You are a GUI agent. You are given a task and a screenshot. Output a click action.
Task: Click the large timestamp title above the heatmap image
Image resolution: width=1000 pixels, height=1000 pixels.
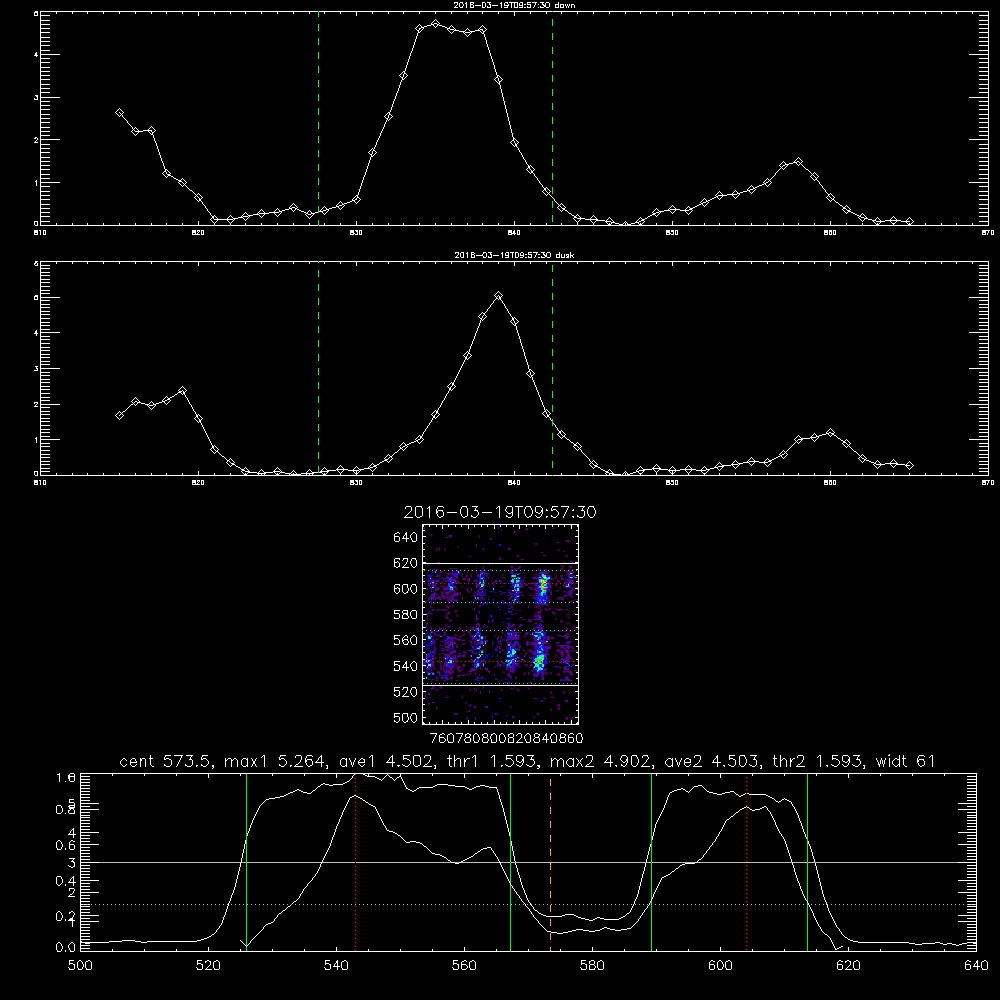pos(500,513)
